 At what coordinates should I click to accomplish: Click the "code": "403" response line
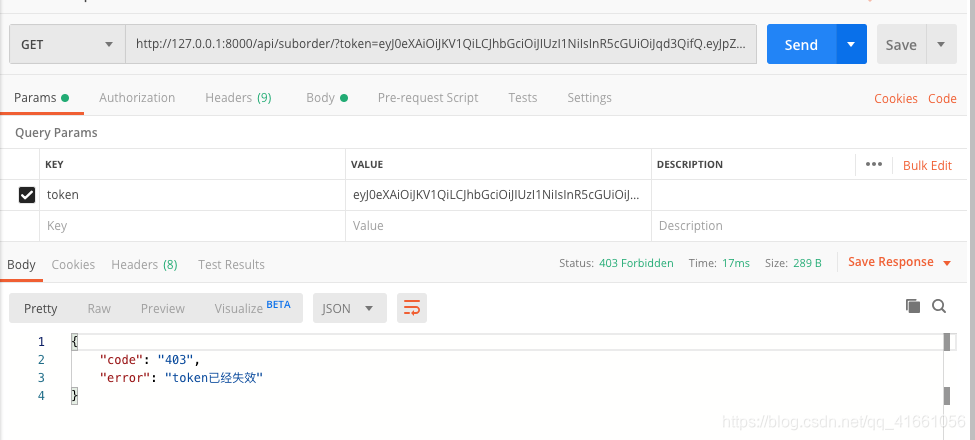[150, 359]
